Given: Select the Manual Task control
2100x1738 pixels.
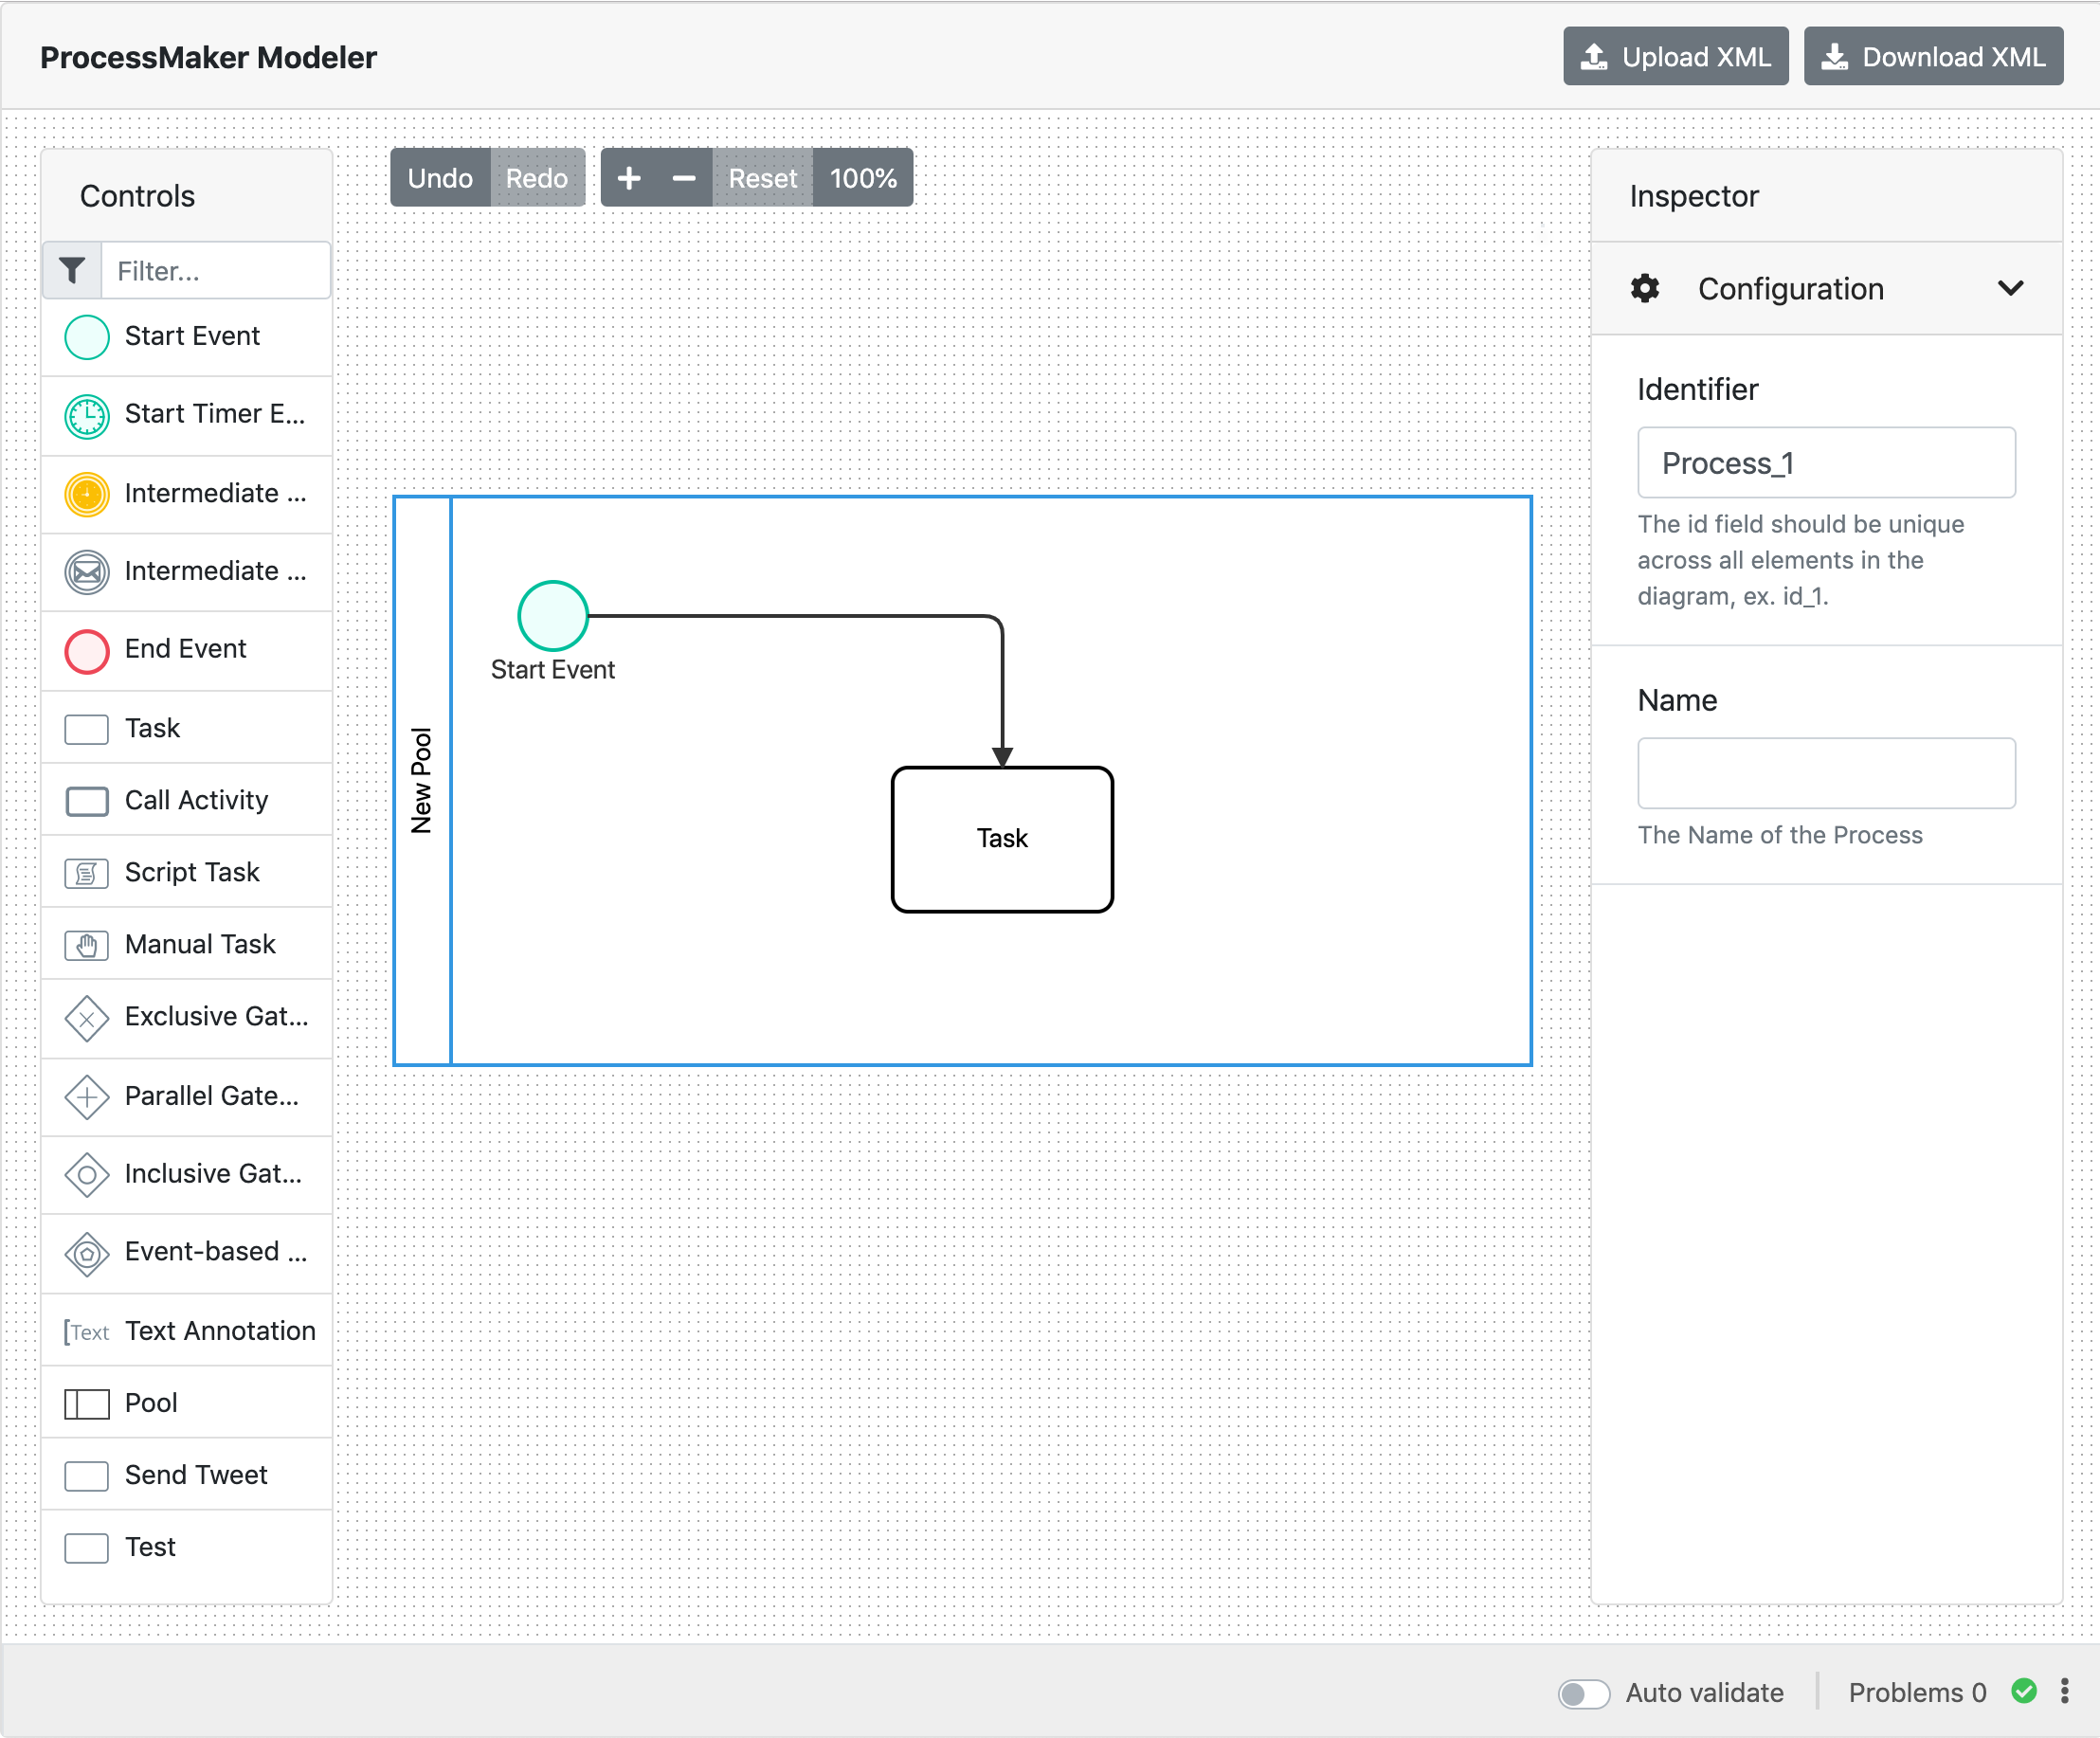Looking at the screenshot, I should click(x=186, y=944).
